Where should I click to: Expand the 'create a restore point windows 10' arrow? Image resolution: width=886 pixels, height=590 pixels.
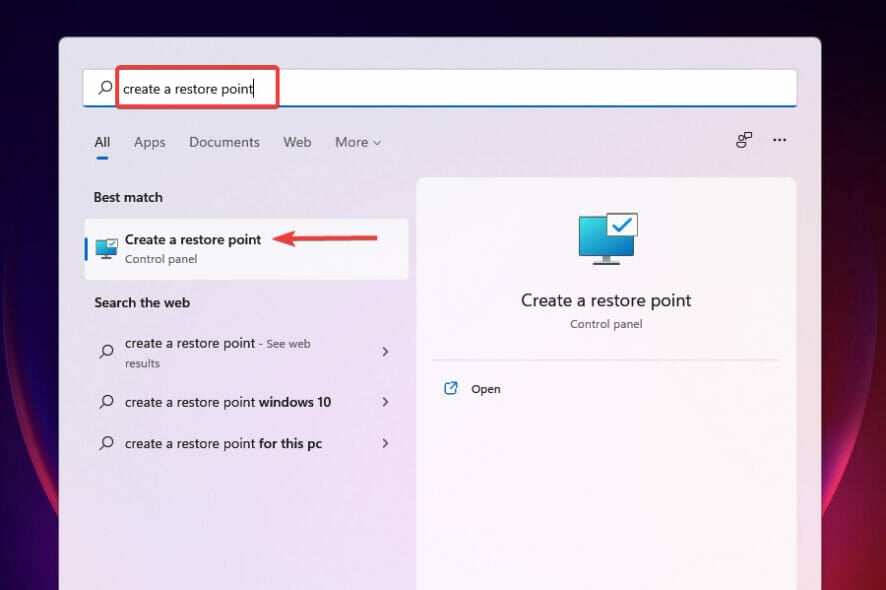[x=385, y=402]
